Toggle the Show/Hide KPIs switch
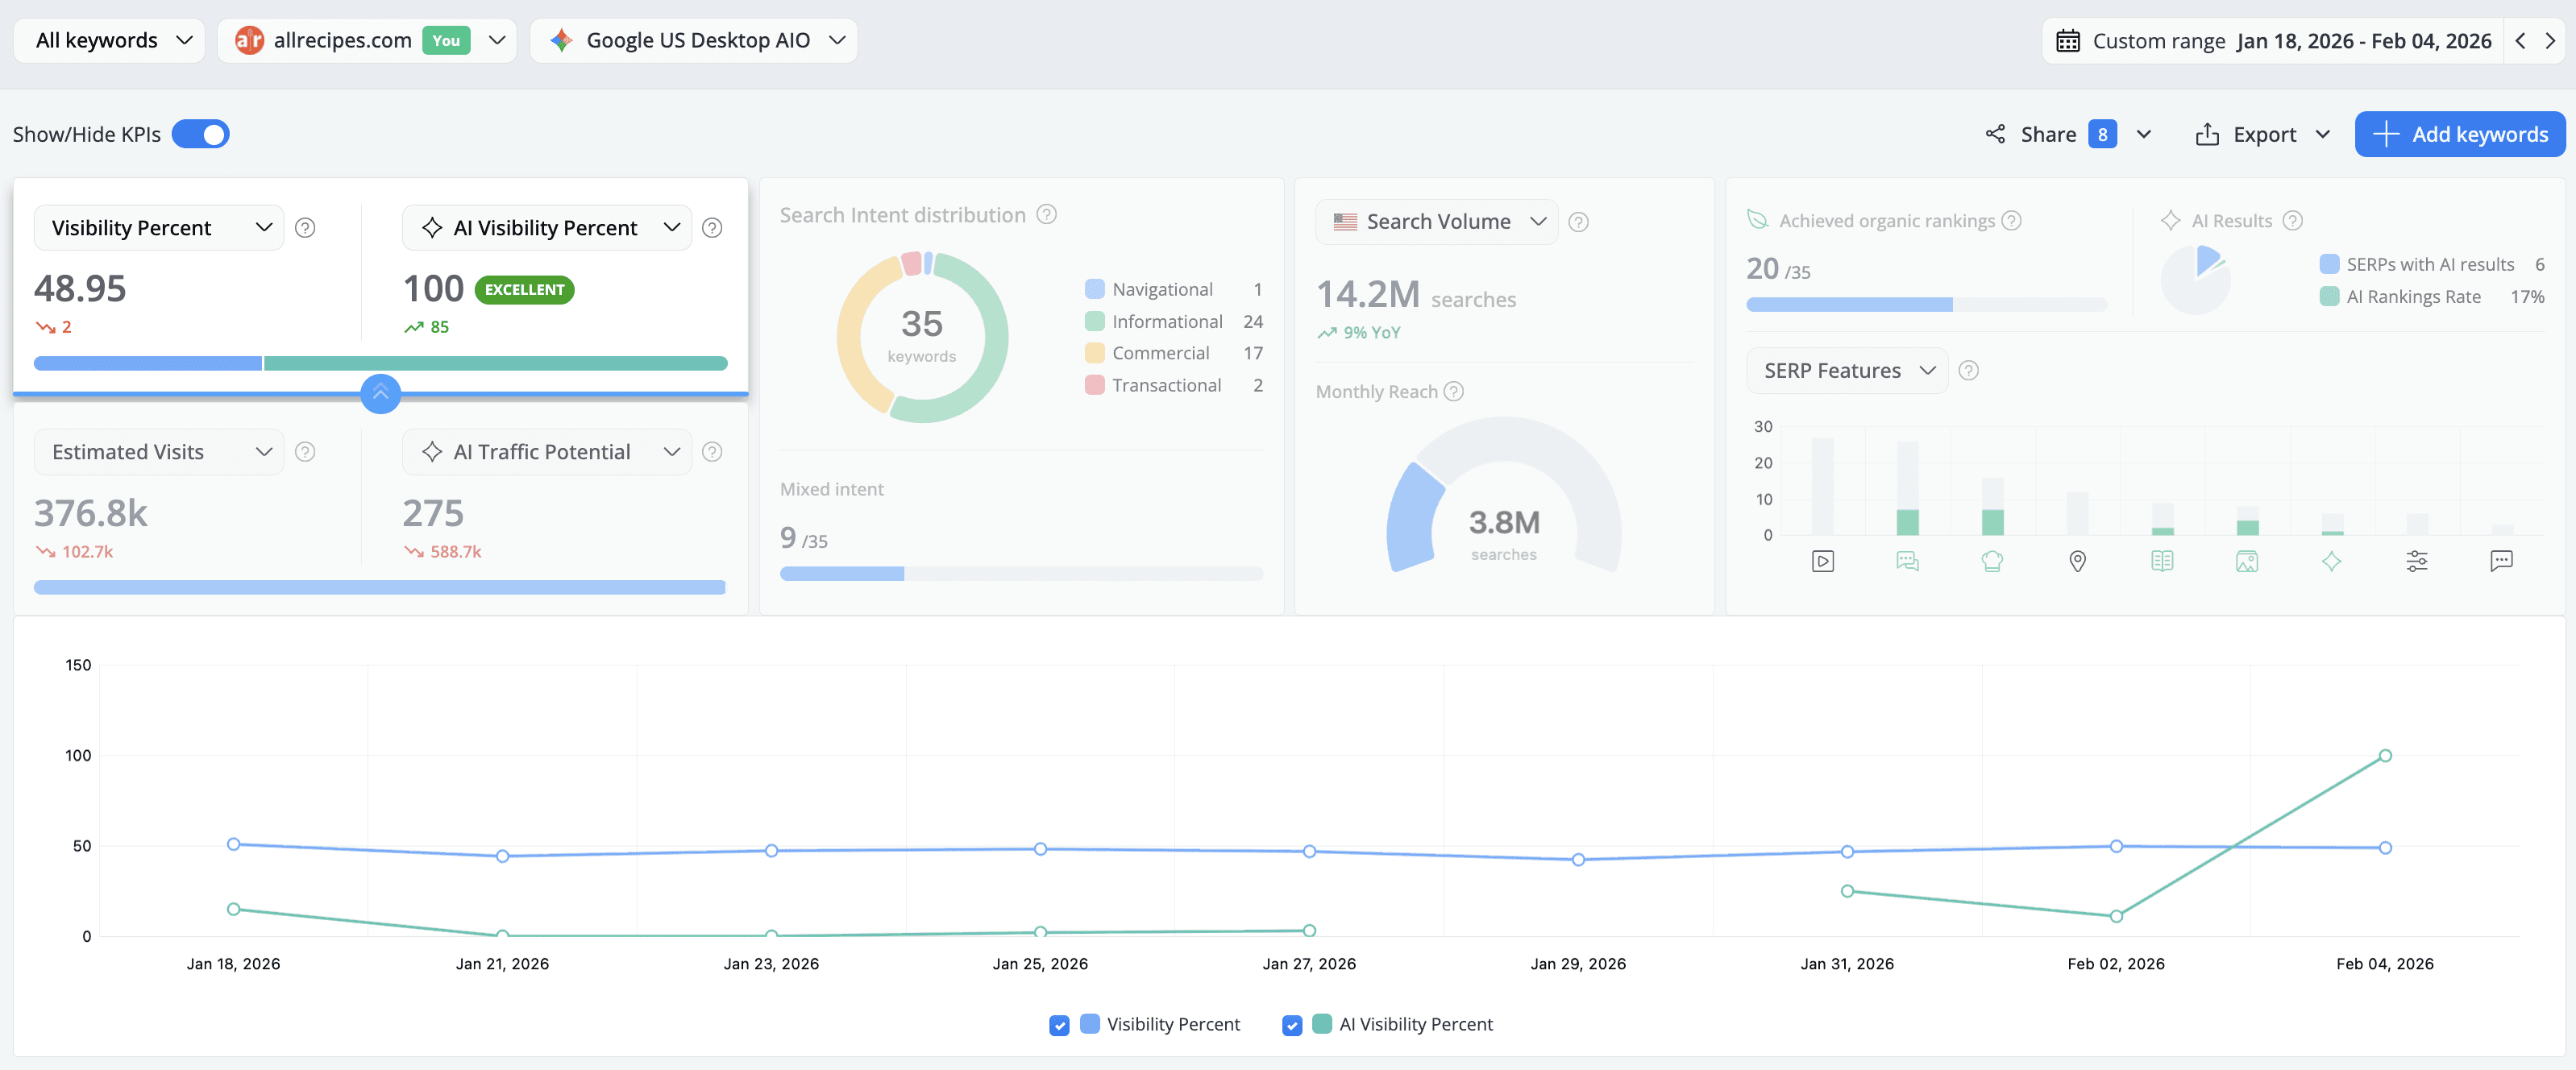 click(x=200, y=133)
